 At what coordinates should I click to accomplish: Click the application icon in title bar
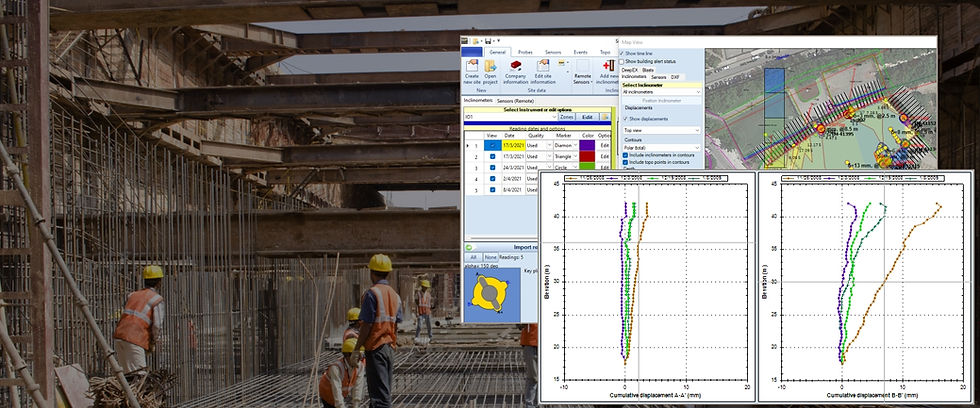(464, 41)
